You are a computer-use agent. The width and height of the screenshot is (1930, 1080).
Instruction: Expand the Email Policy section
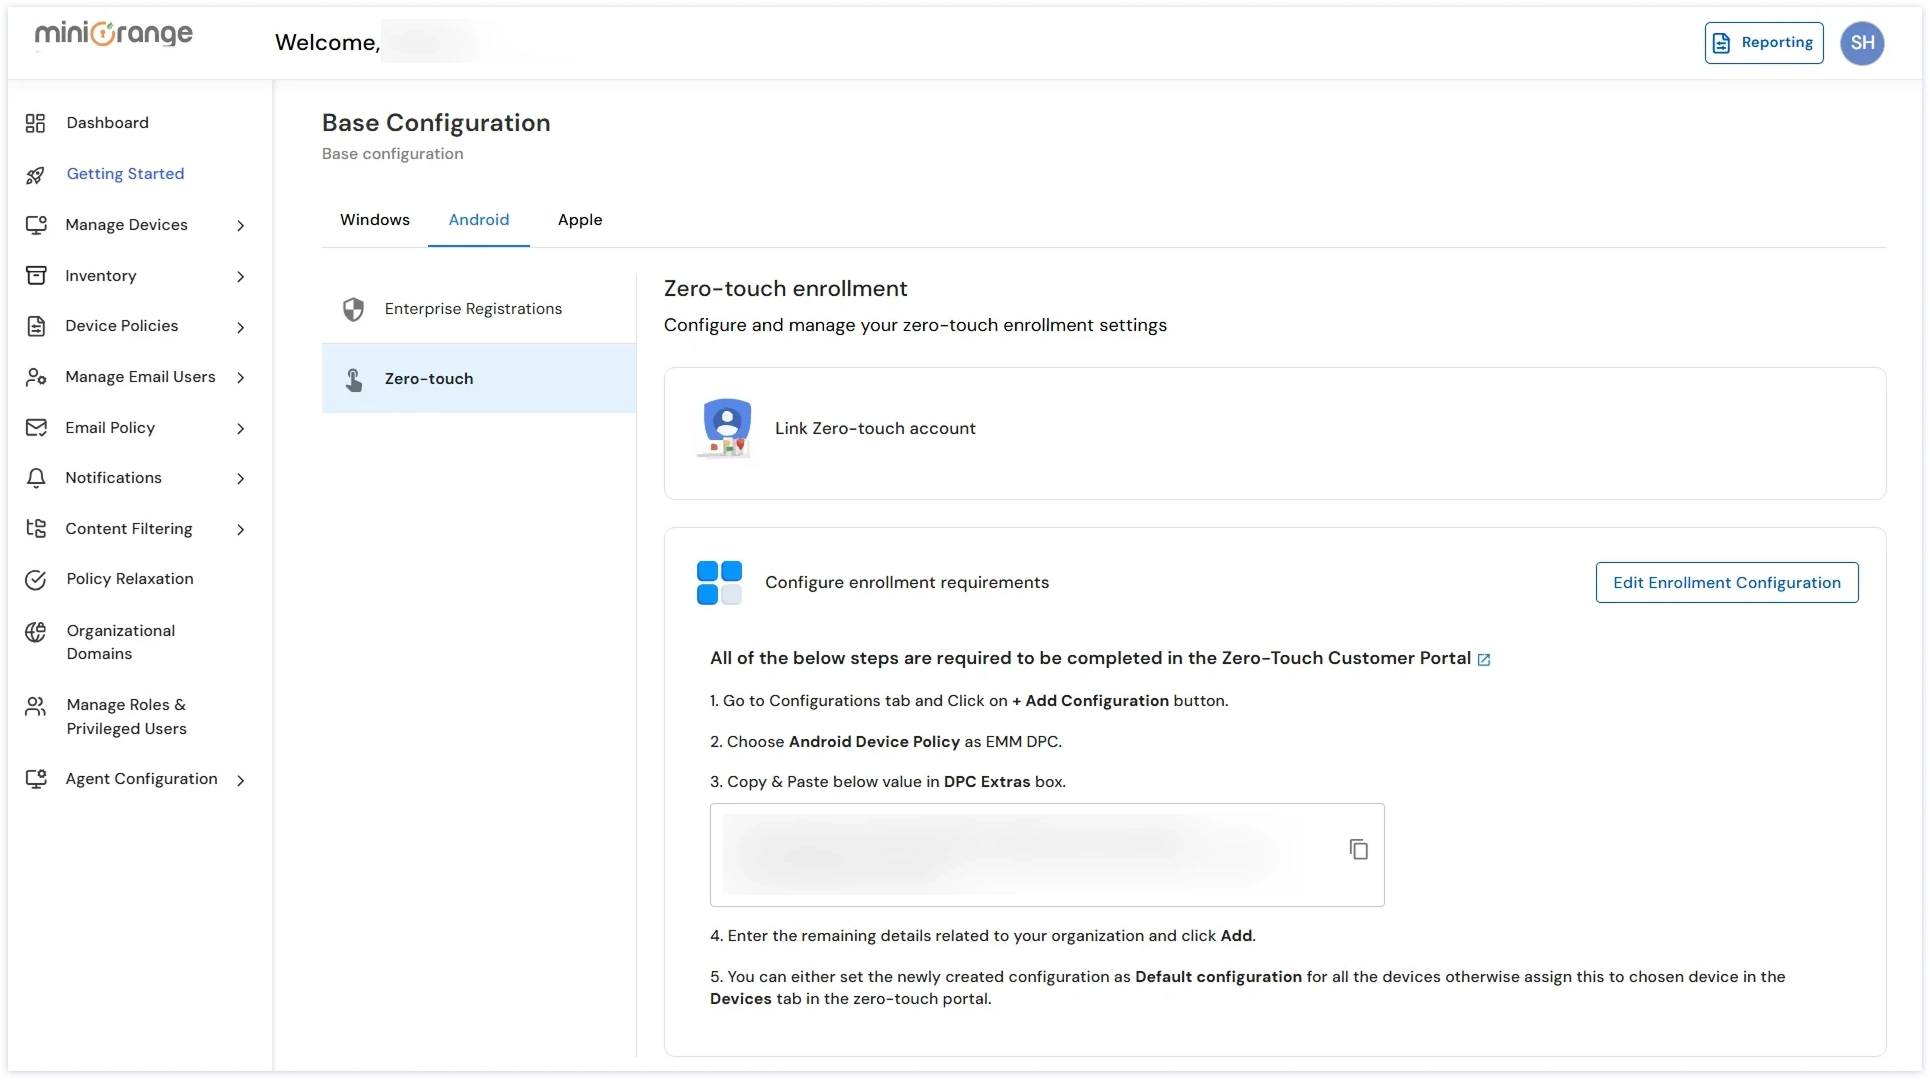pyautogui.click(x=241, y=428)
